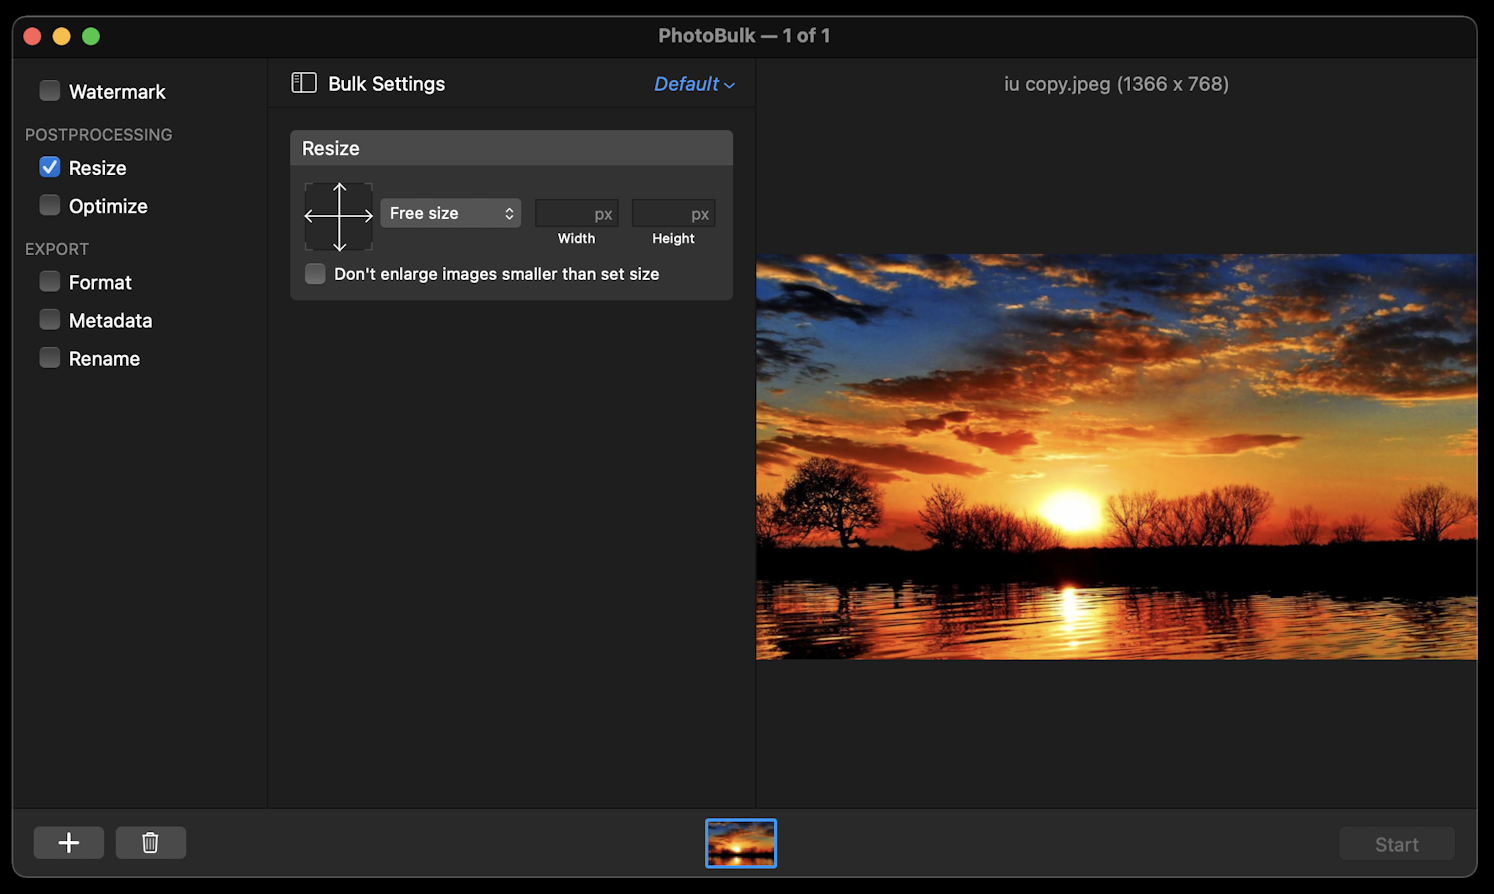The image size is (1494, 894).
Task: Click the Start processing button
Action: tap(1397, 843)
